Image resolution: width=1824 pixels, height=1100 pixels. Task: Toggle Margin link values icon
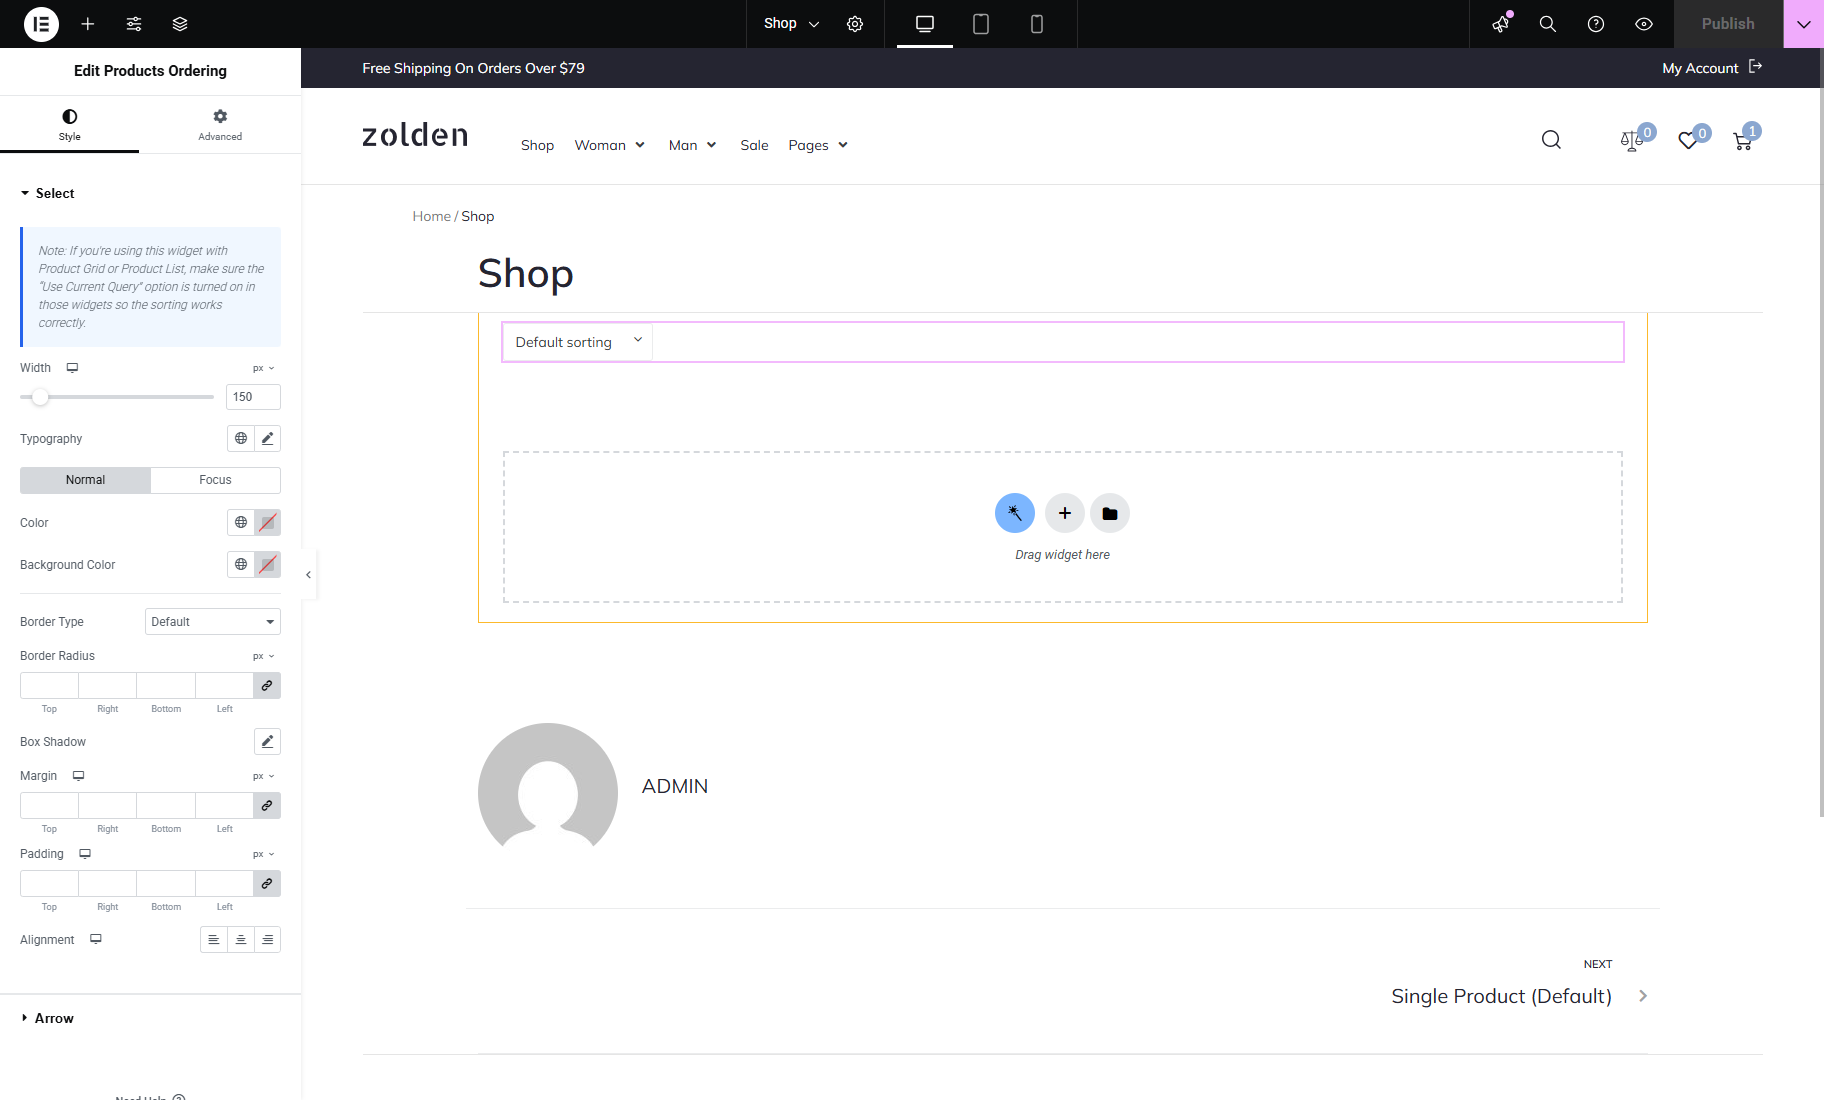[x=267, y=805]
